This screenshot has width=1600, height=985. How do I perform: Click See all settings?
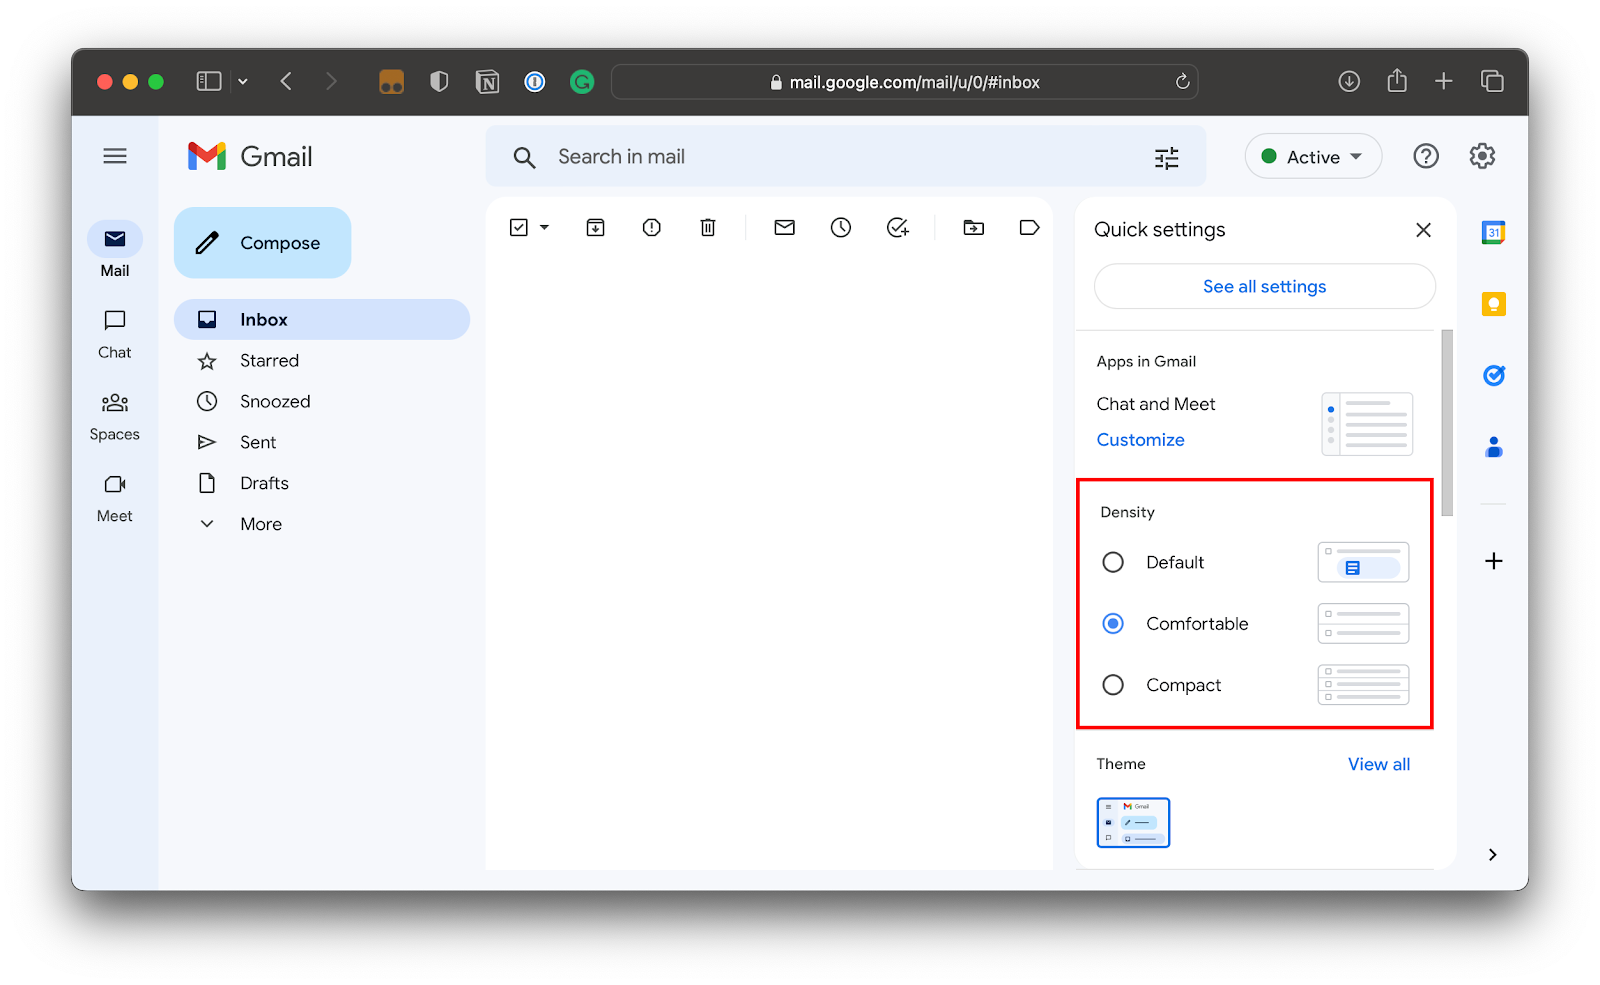[1263, 286]
